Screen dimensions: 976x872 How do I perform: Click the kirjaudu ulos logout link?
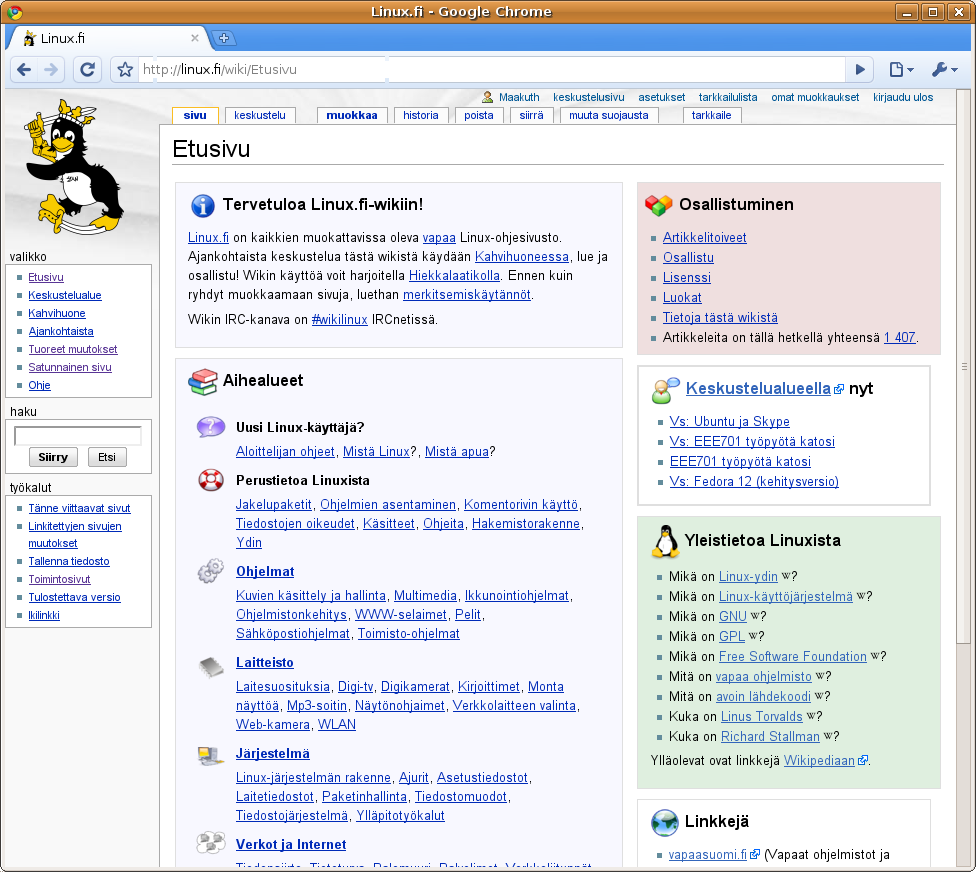pyautogui.click(x=903, y=97)
